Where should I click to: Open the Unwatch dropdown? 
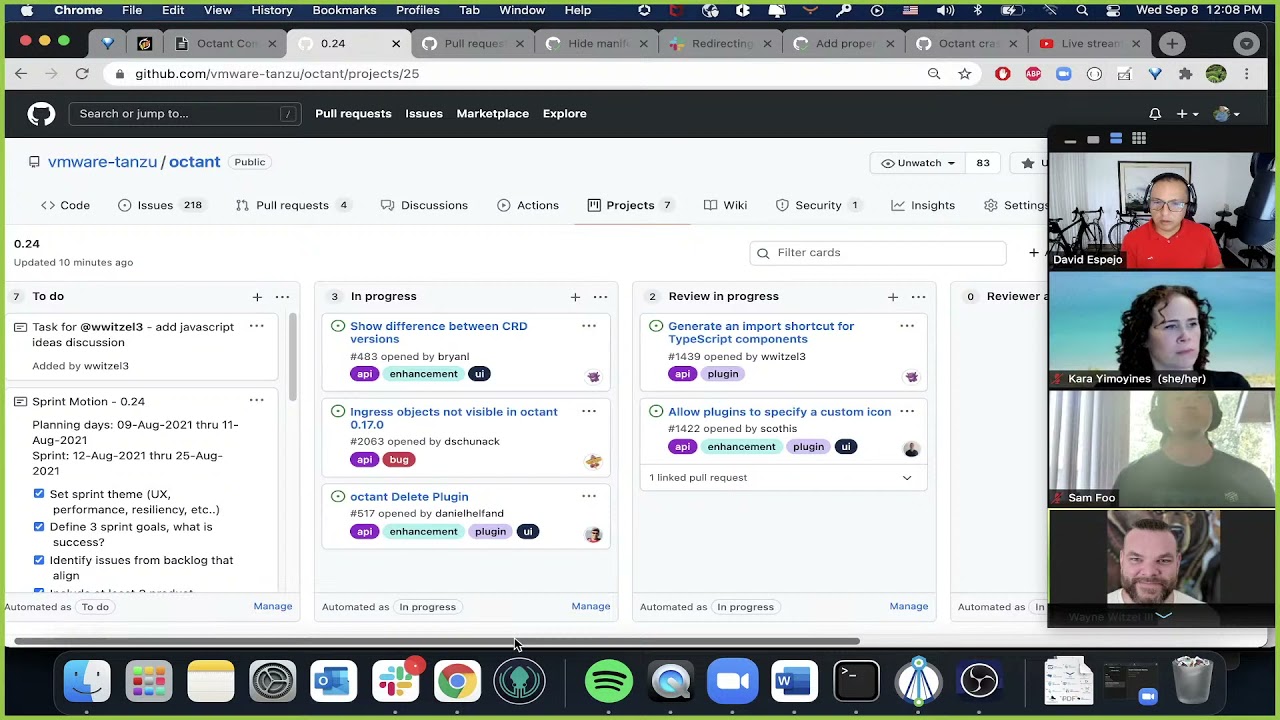918,163
